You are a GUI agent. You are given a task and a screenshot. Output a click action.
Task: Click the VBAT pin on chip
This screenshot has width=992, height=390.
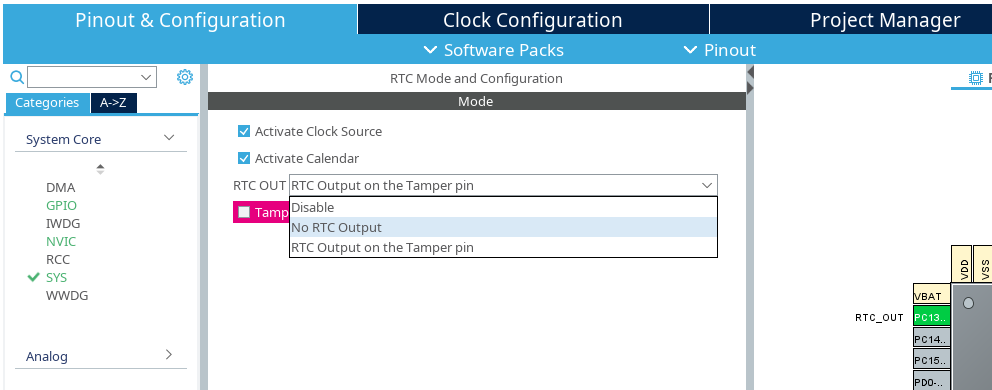click(x=932, y=296)
